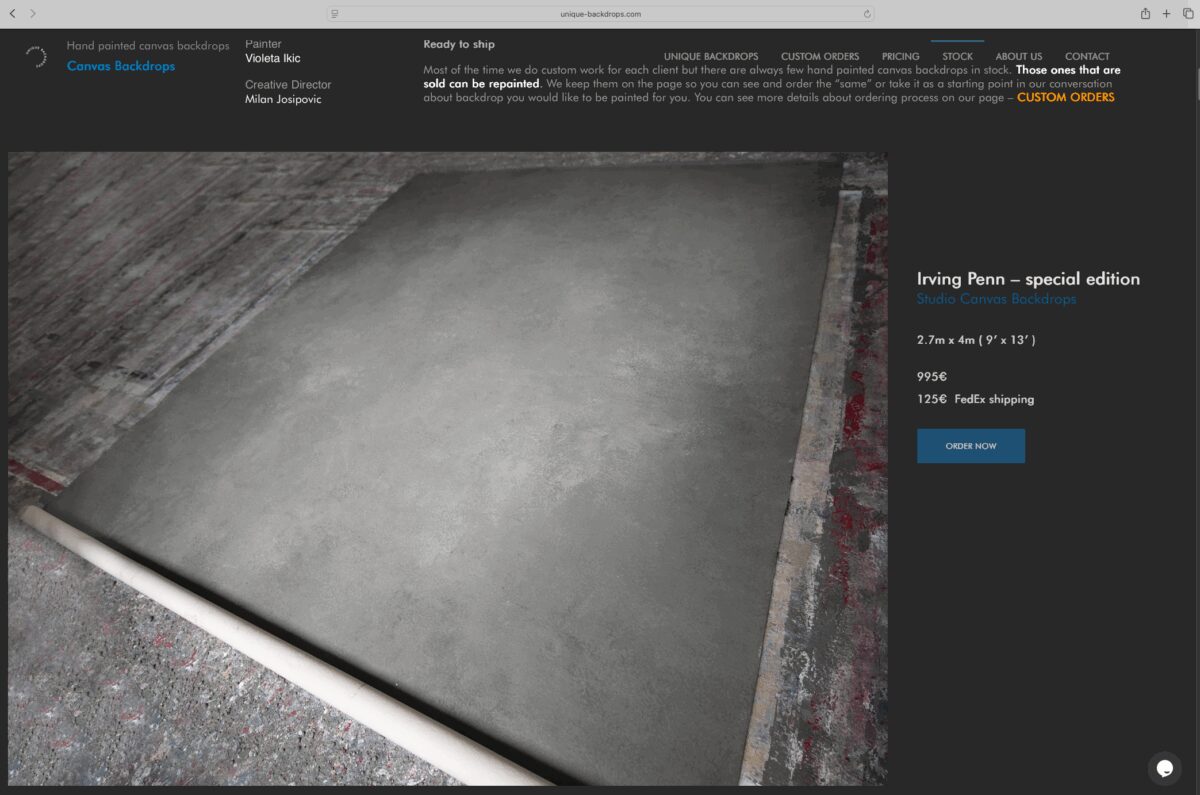Open the Unique Backdrops menu item
Screen dimensions: 1200x795
[x=711, y=57]
